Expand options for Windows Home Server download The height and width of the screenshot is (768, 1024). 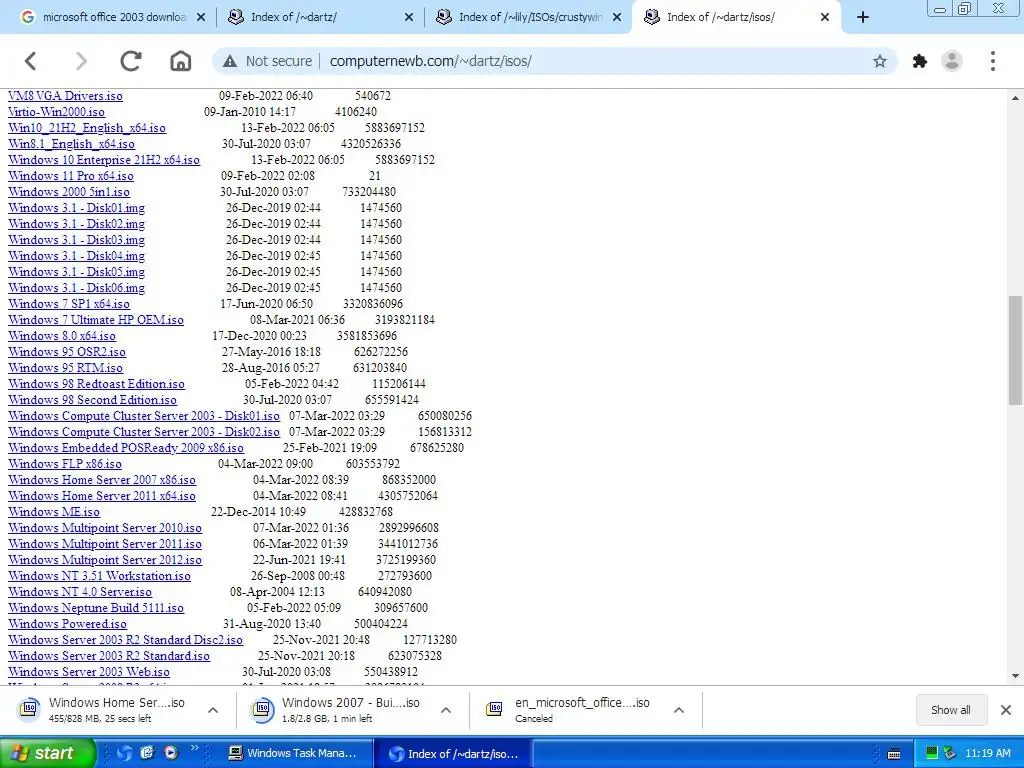click(x=213, y=710)
